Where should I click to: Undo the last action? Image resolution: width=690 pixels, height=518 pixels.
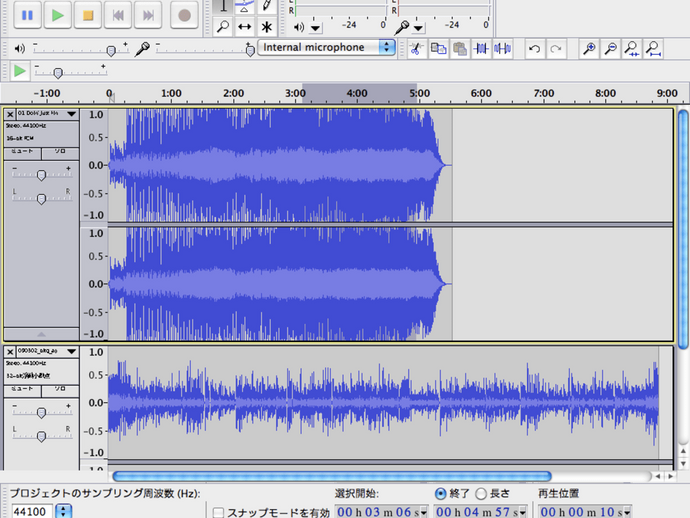coord(535,48)
